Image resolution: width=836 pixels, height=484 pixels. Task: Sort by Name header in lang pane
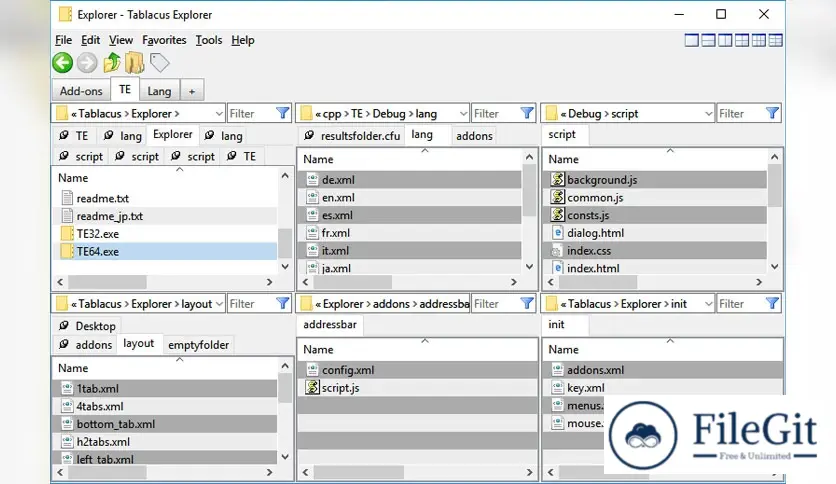(x=409, y=159)
